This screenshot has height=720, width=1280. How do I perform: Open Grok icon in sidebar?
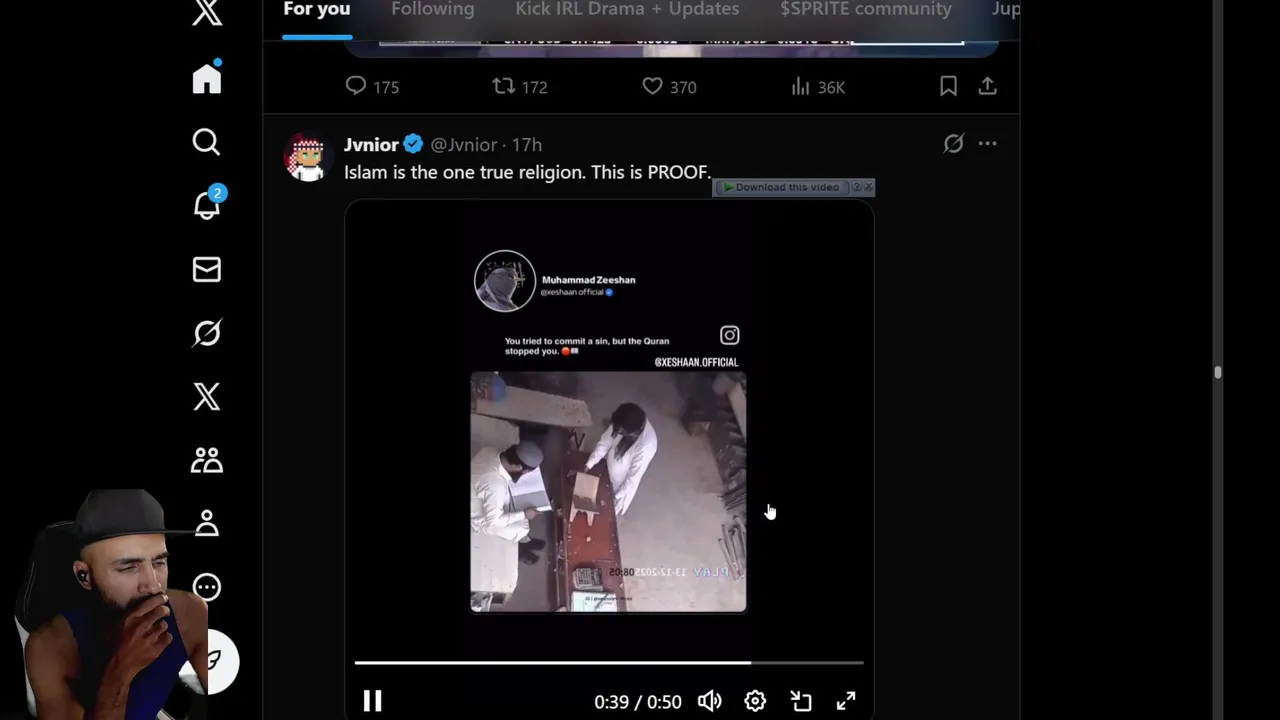coord(207,333)
